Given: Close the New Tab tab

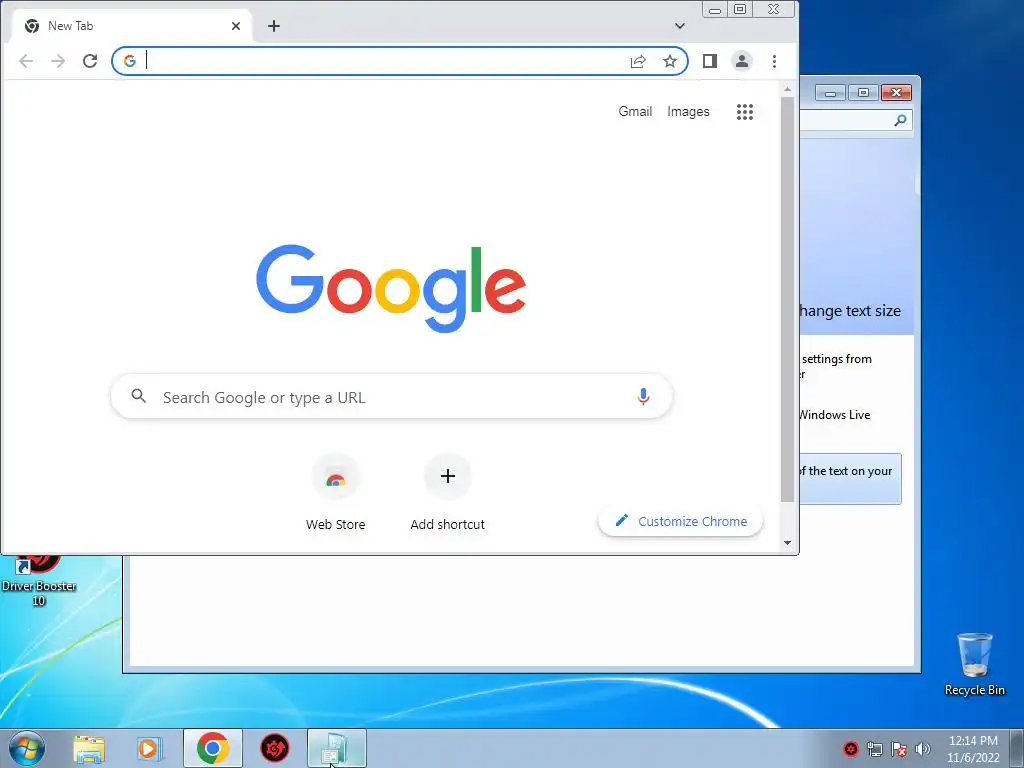Looking at the screenshot, I should pos(236,26).
